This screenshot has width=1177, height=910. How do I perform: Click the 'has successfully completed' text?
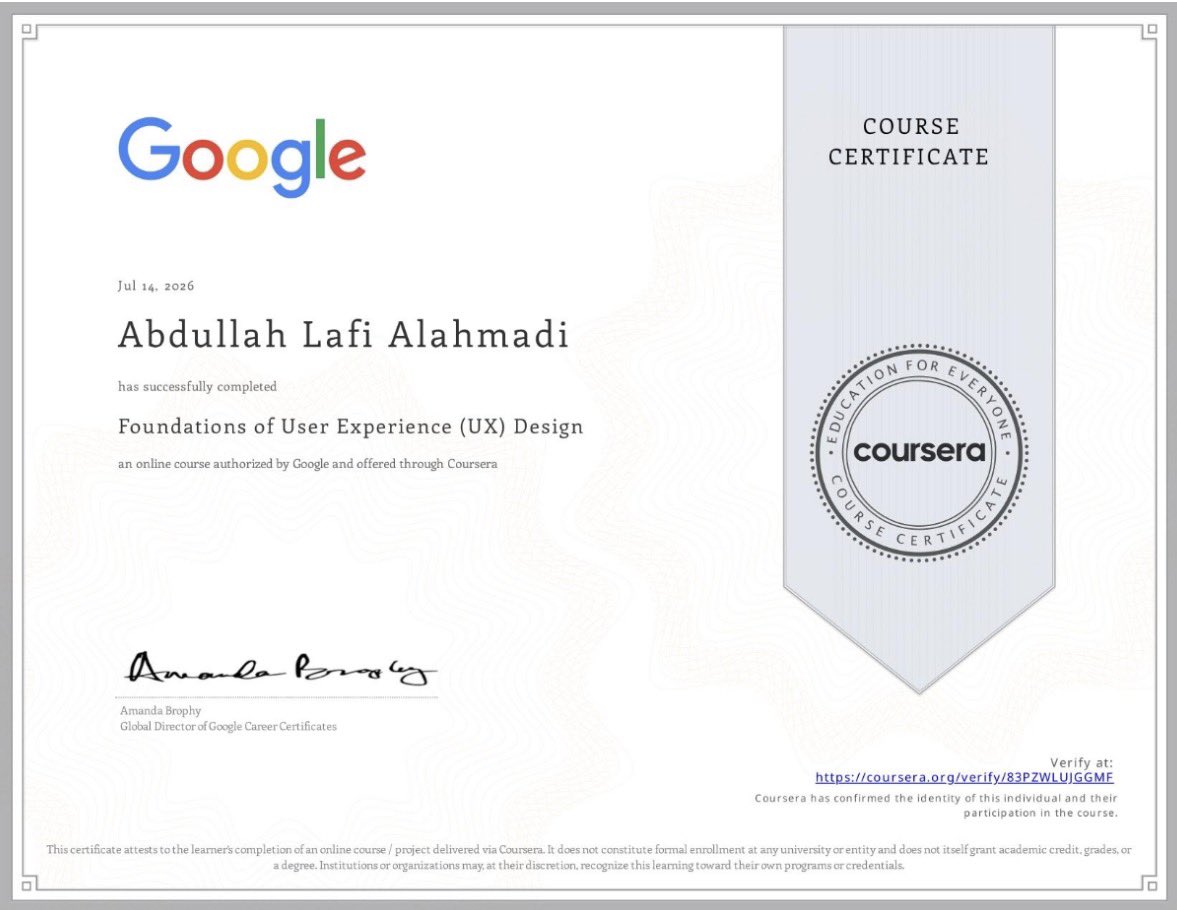point(197,387)
